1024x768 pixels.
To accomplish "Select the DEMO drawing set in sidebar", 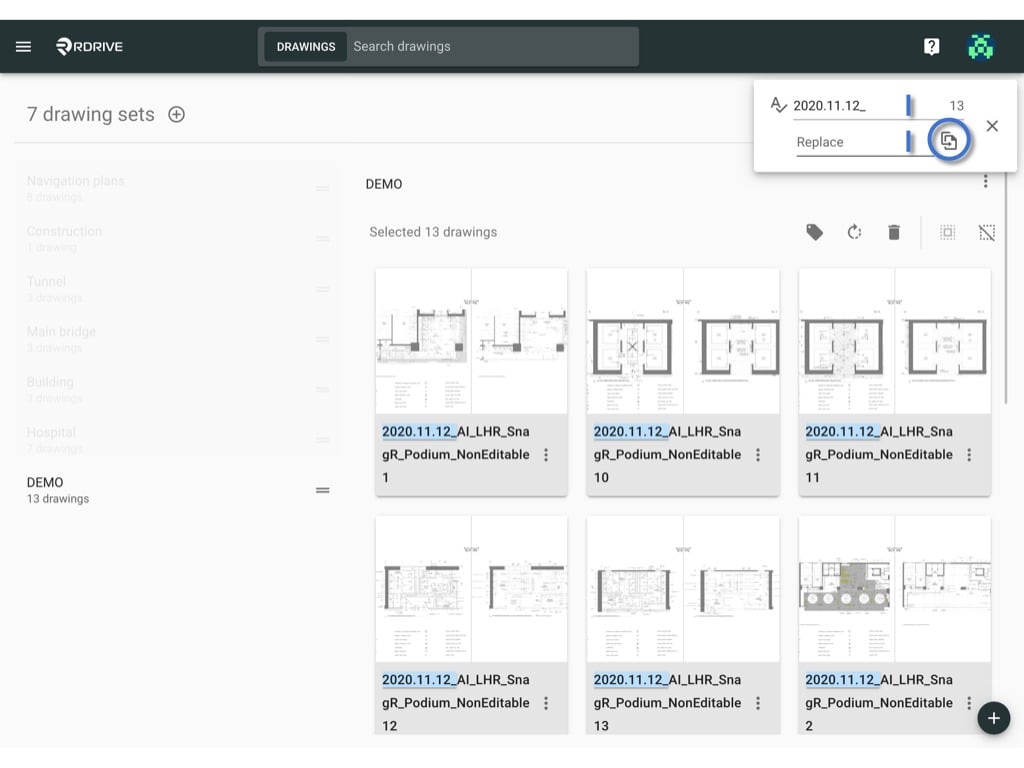I will tap(178, 490).
